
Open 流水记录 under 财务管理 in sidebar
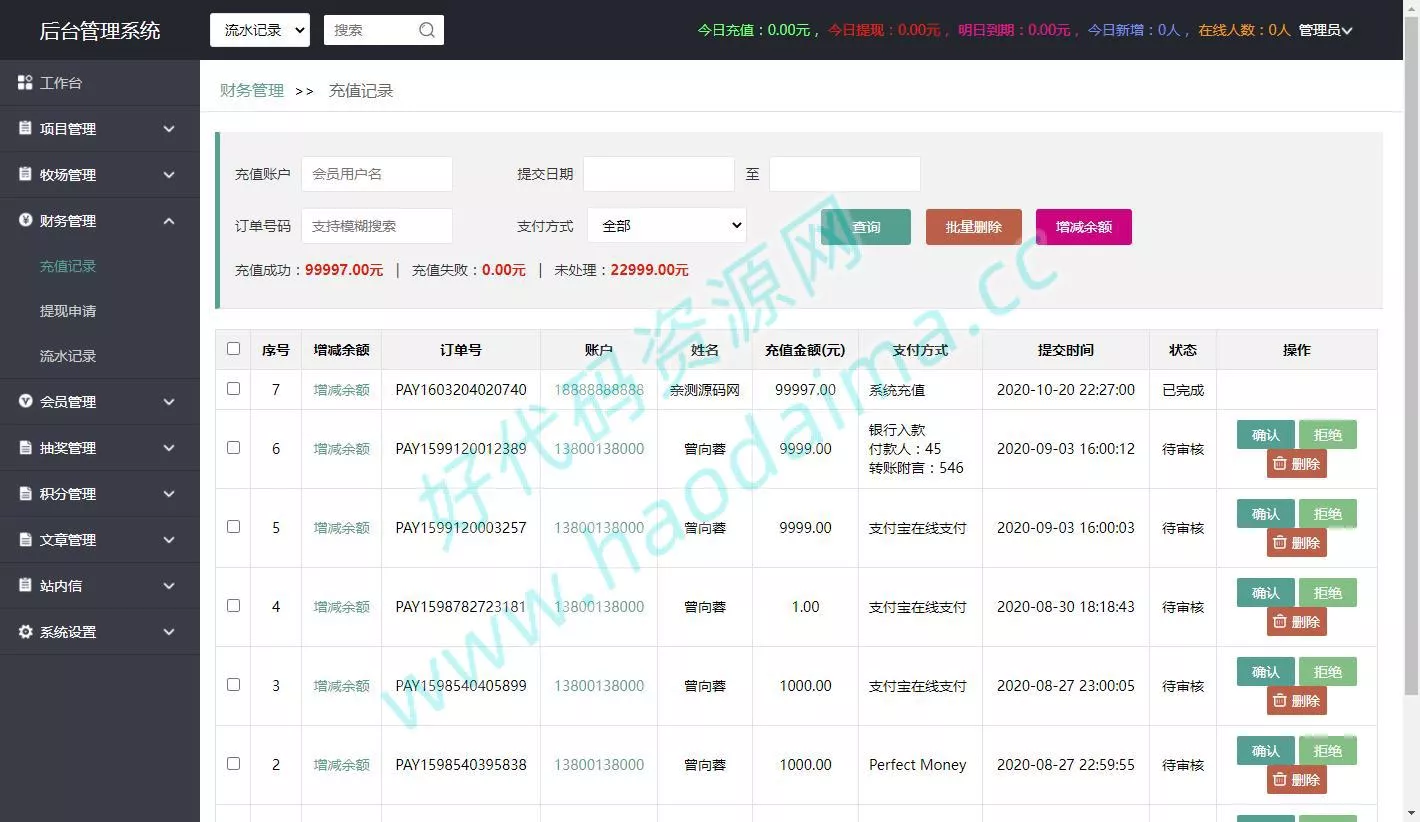pos(68,356)
